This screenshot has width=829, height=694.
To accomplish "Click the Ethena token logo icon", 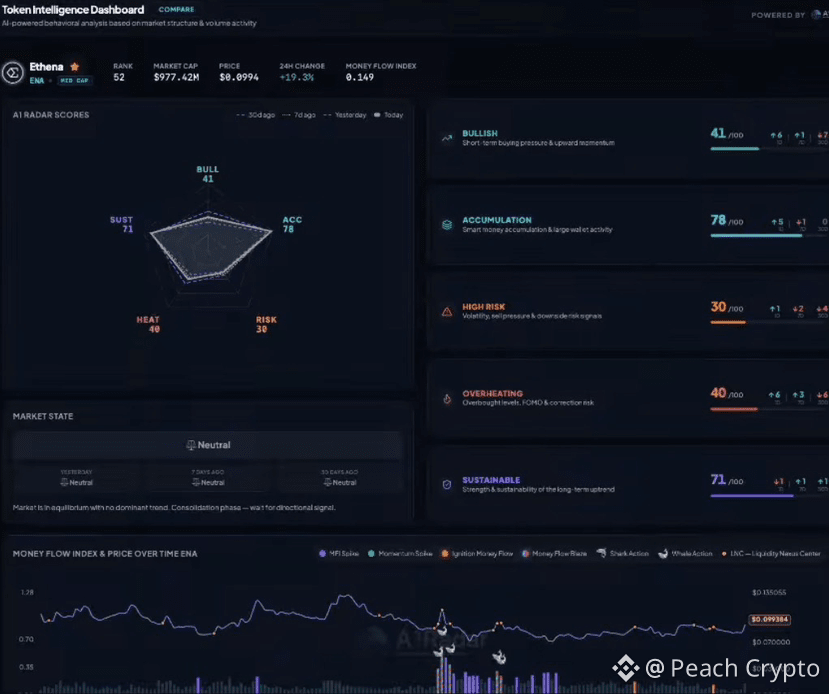I will [13, 72].
